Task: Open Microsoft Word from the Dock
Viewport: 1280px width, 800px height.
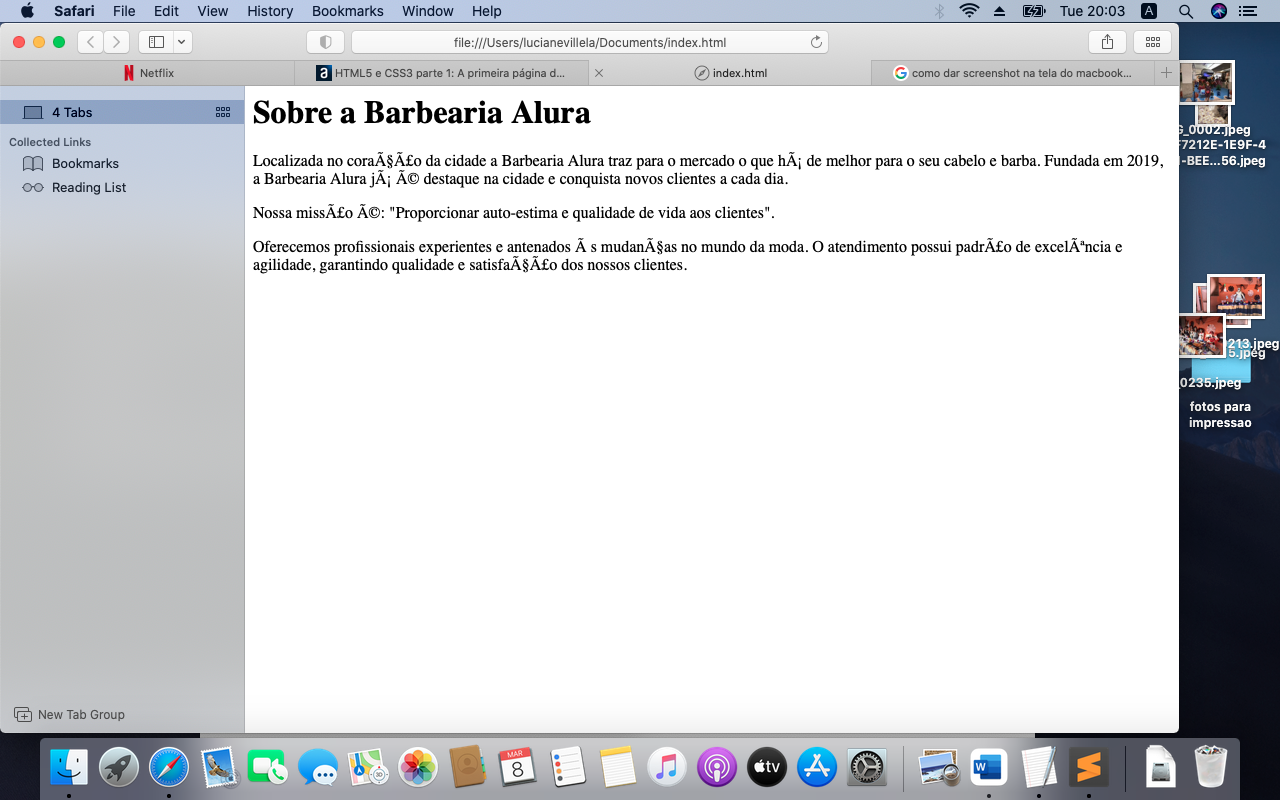Action: [988, 768]
